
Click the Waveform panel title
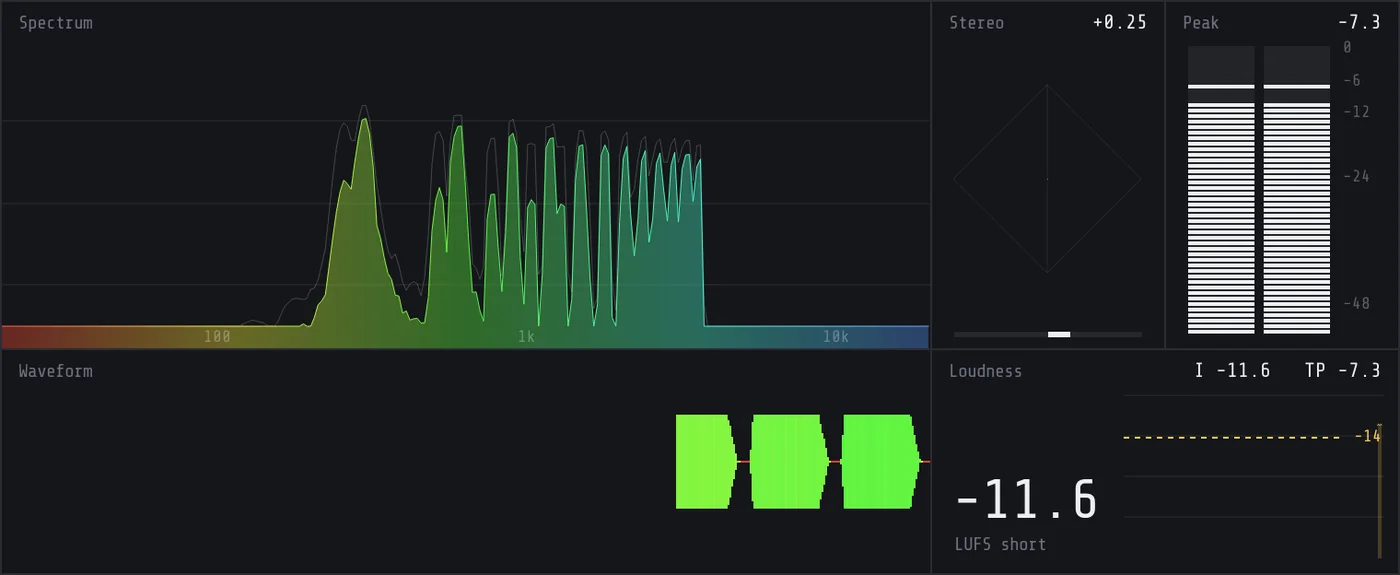click(56, 371)
